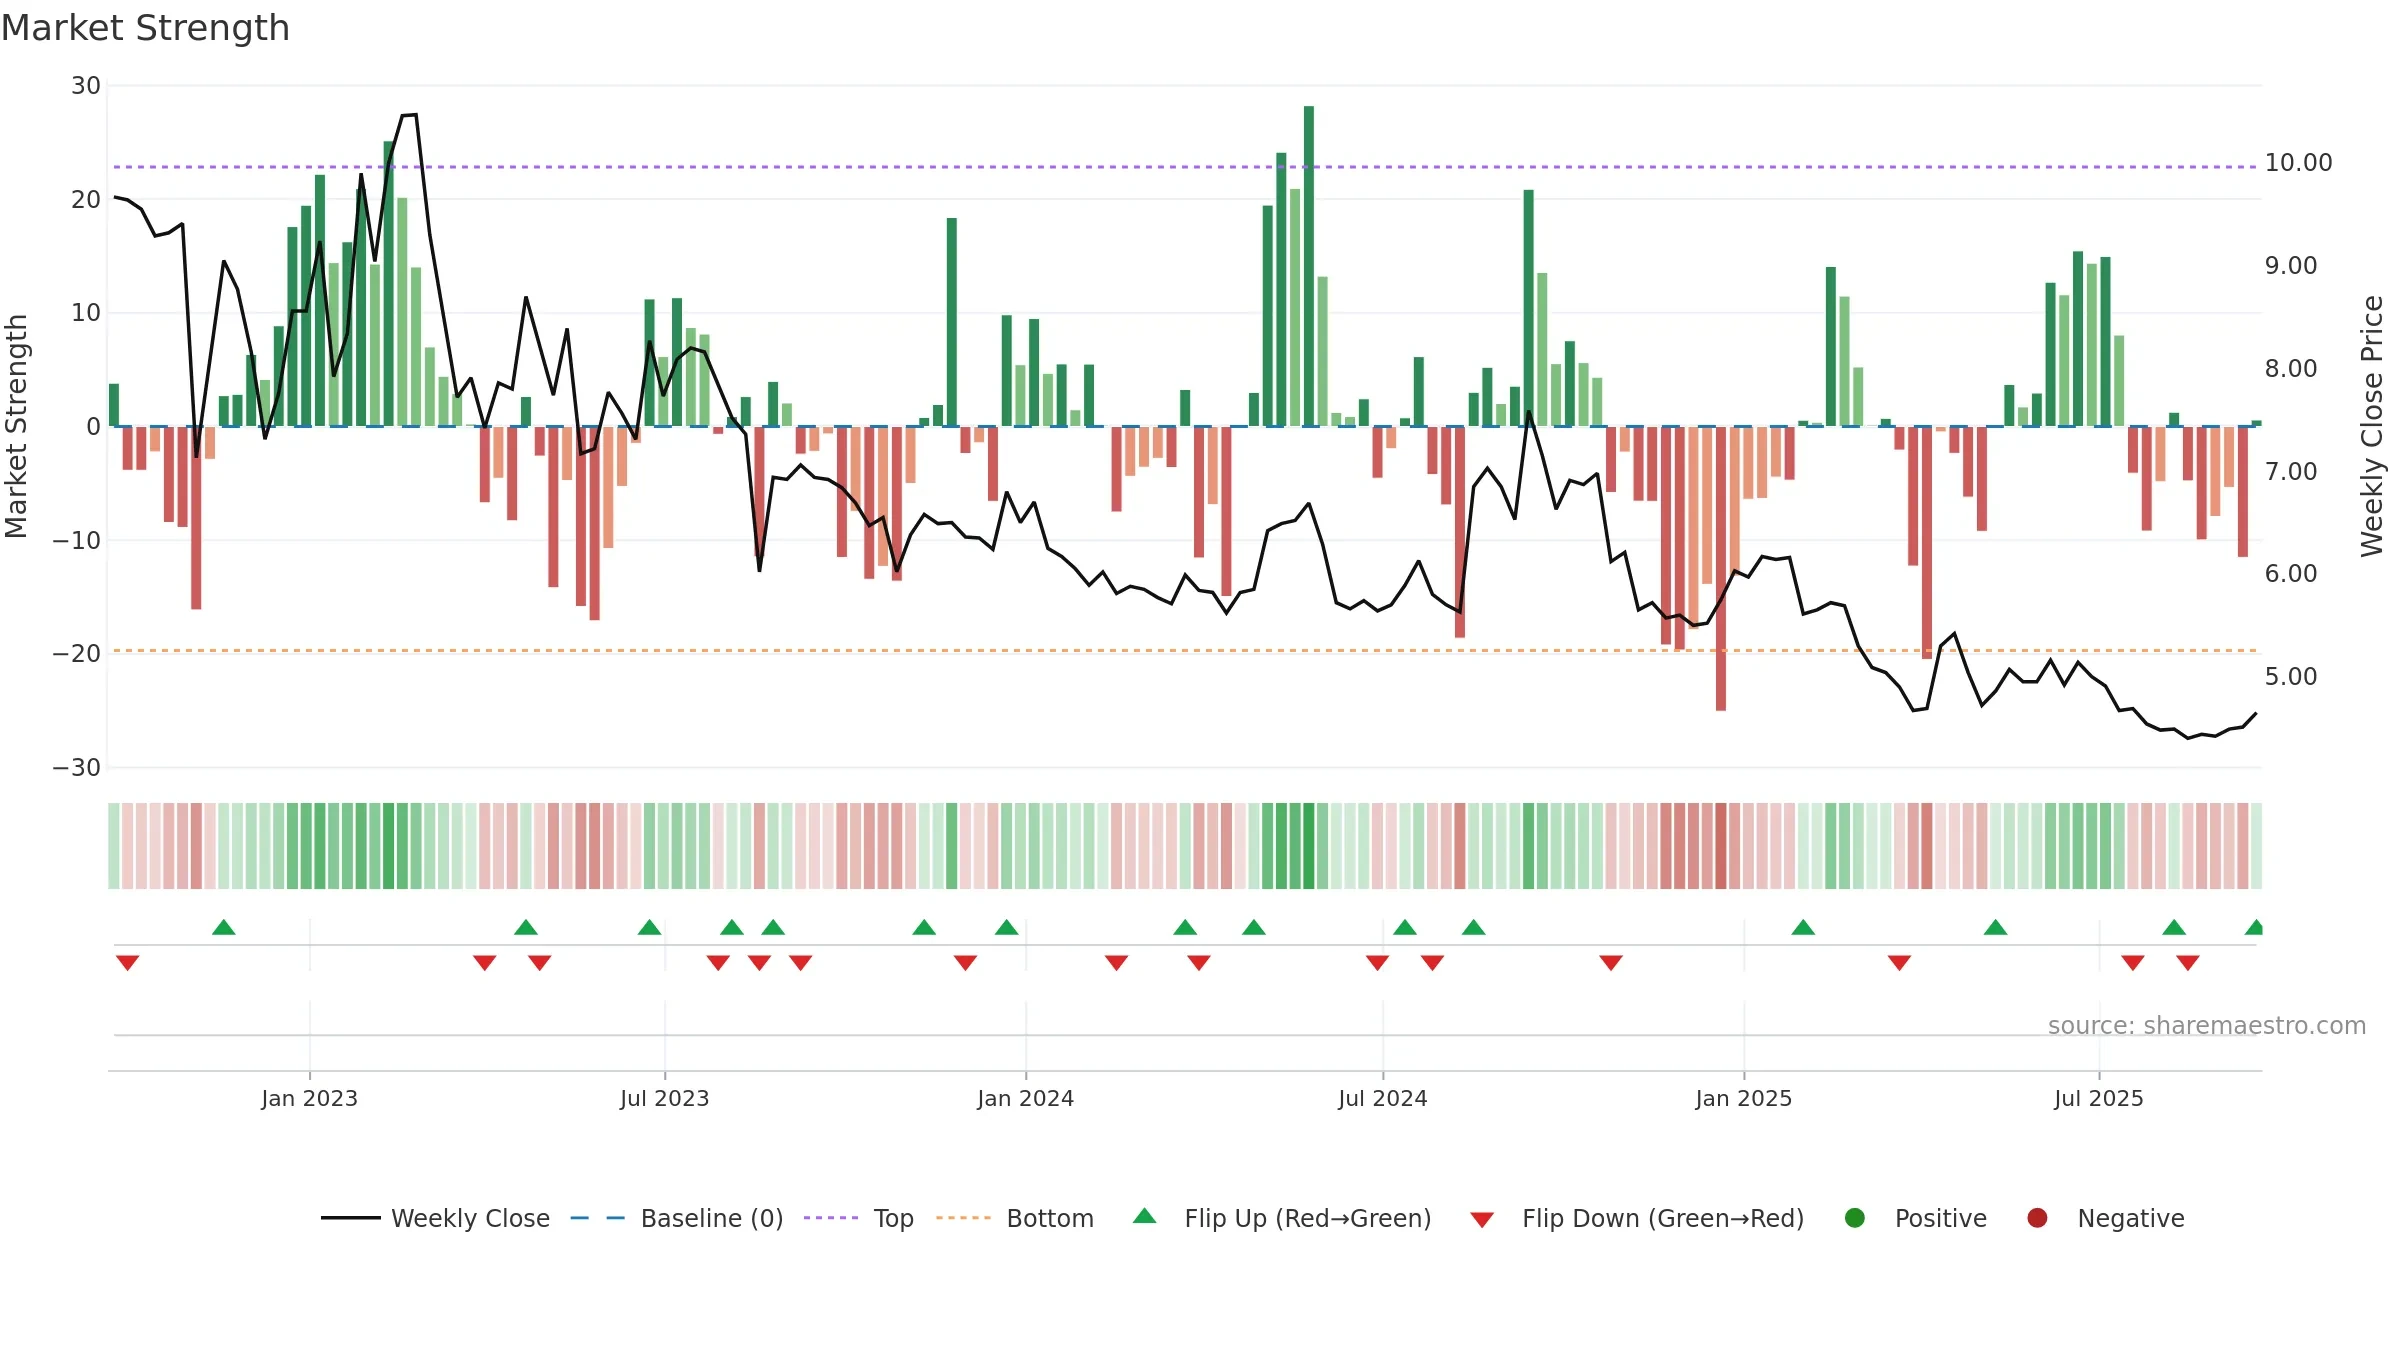Toggle the Flip Up (Red→Green) legend label
This screenshot has height=1350, width=2400.
coord(1308,1218)
